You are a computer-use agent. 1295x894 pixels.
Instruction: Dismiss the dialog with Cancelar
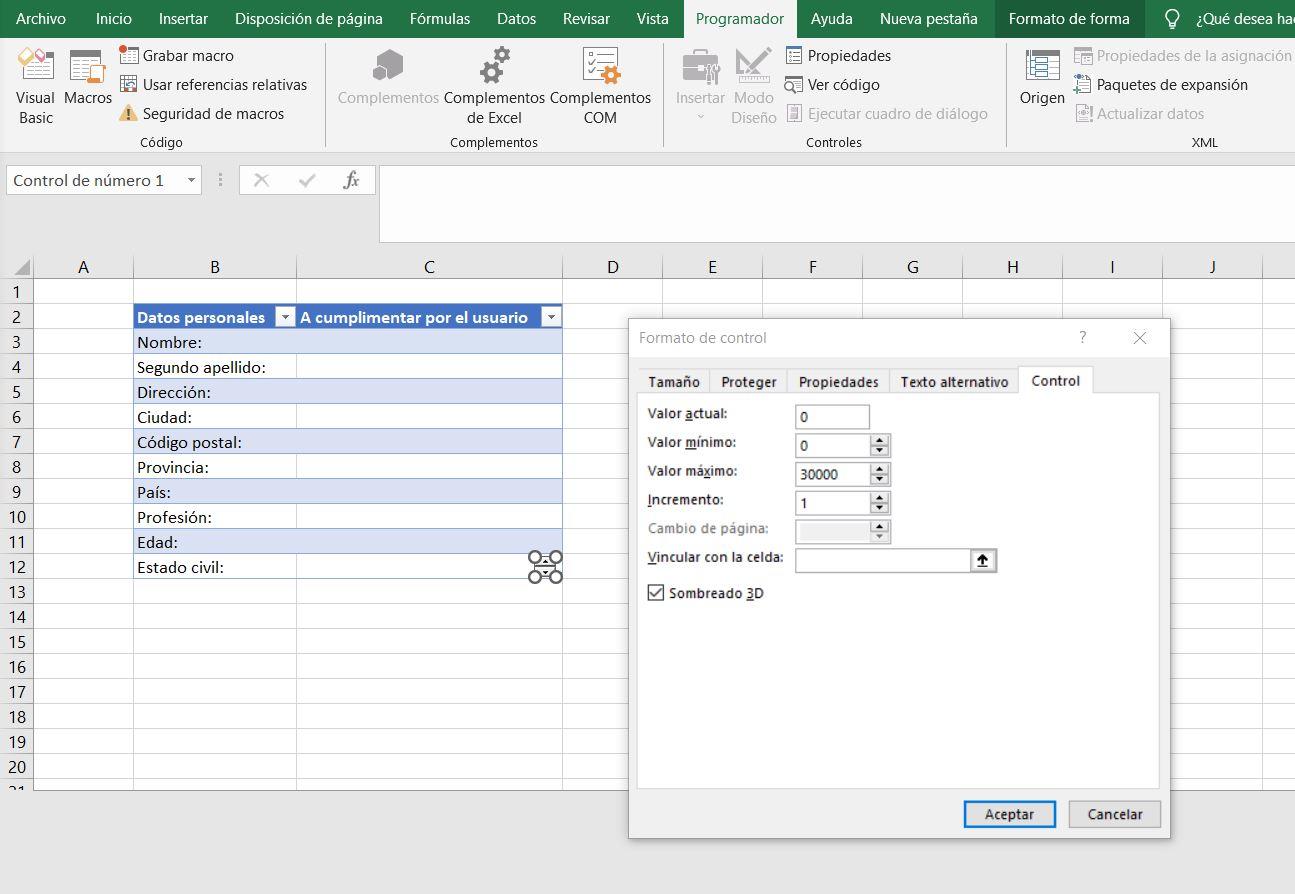point(1113,813)
